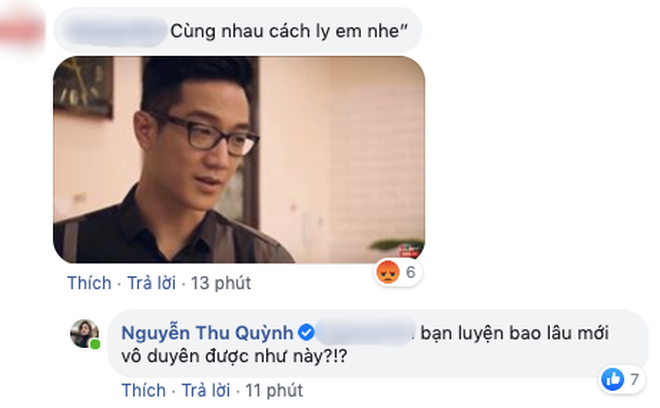The height and width of the screenshot is (408, 660).
Task: Click the angry reaction emoji icon
Action: (x=388, y=272)
